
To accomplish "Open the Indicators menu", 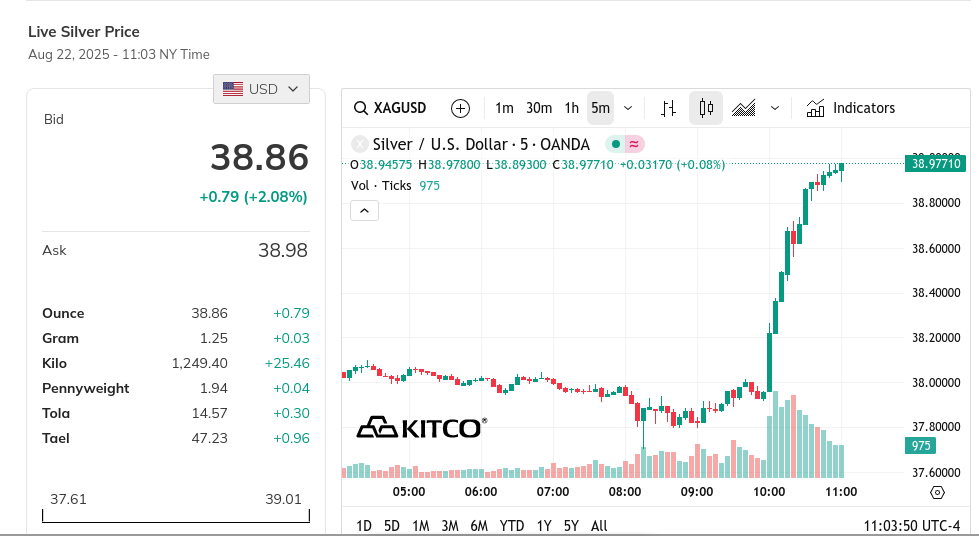I will click(850, 108).
